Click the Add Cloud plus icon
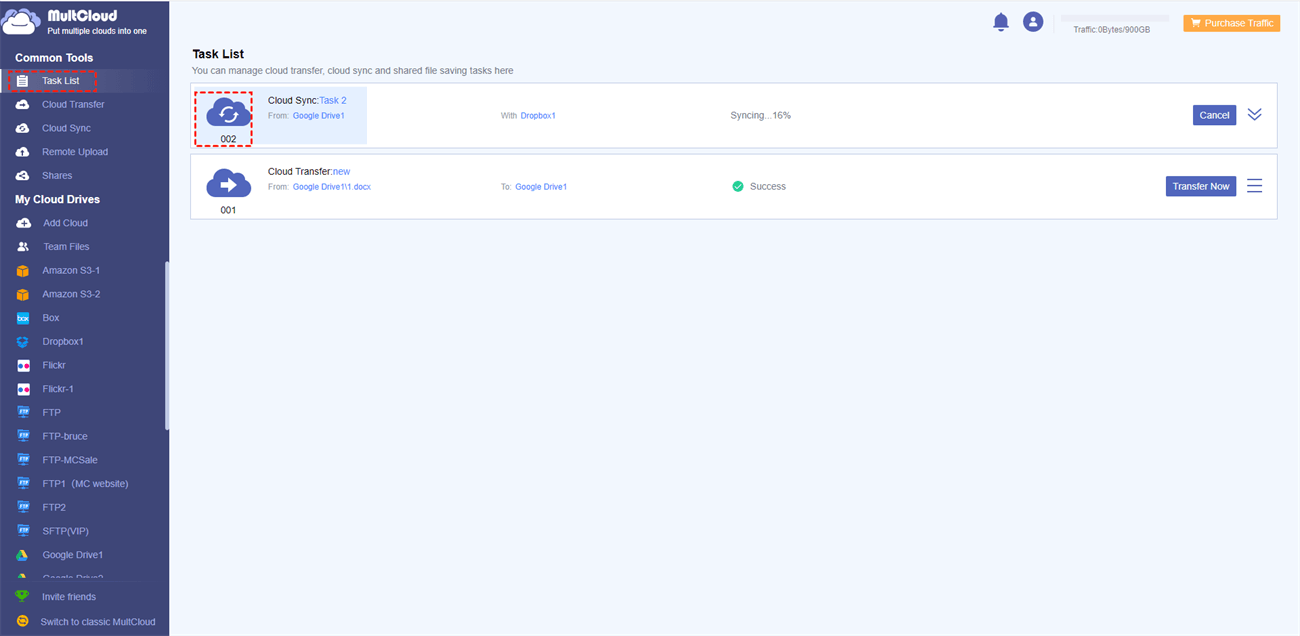 click(23, 223)
